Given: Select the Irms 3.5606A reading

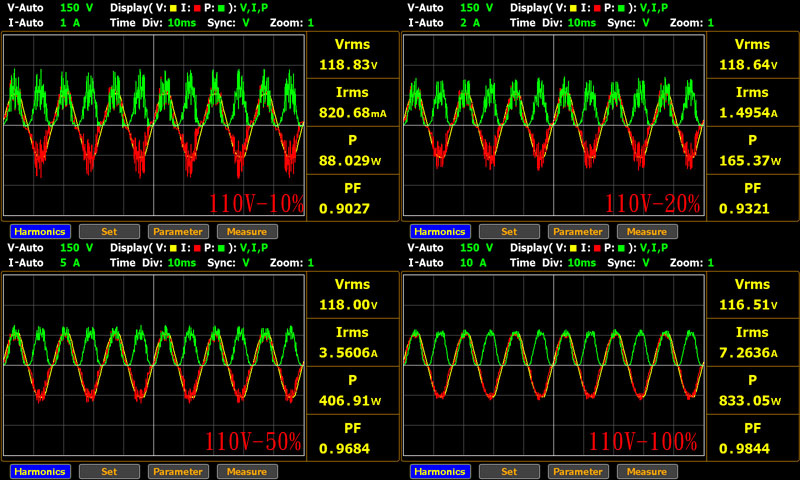Looking at the screenshot, I should coord(353,342).
